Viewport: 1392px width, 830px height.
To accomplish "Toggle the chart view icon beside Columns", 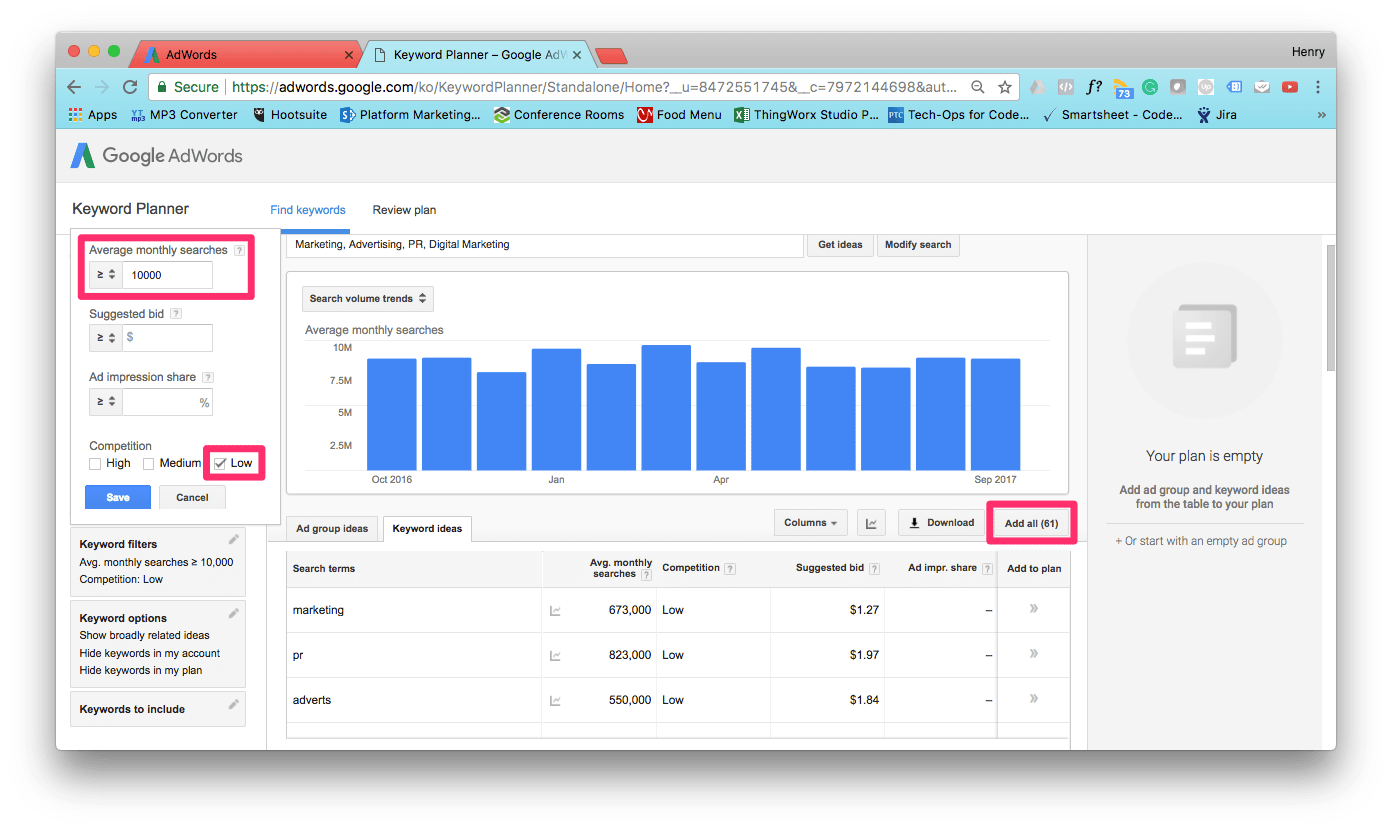I will pyautogui.click(x=871, y=522).
